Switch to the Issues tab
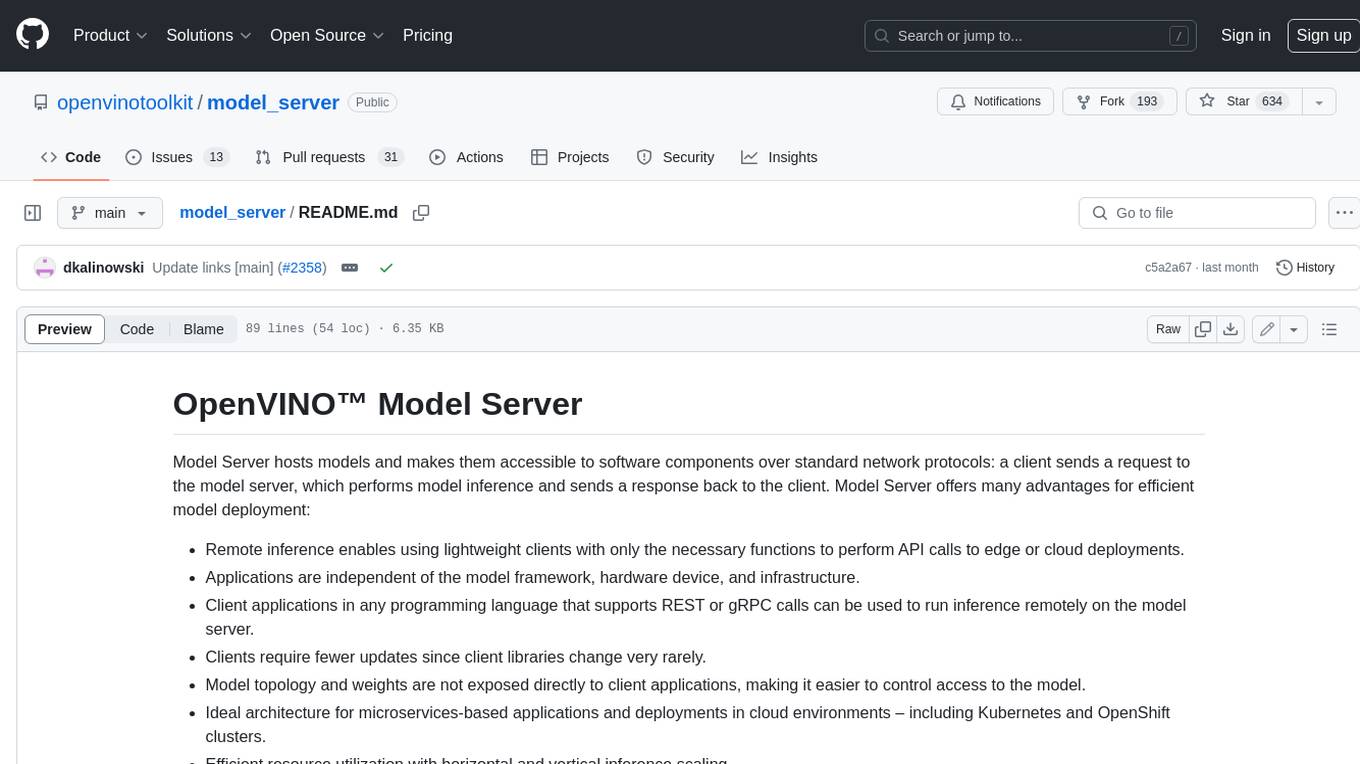This screenshot has width=1360, height=764. tap(177, 157)
